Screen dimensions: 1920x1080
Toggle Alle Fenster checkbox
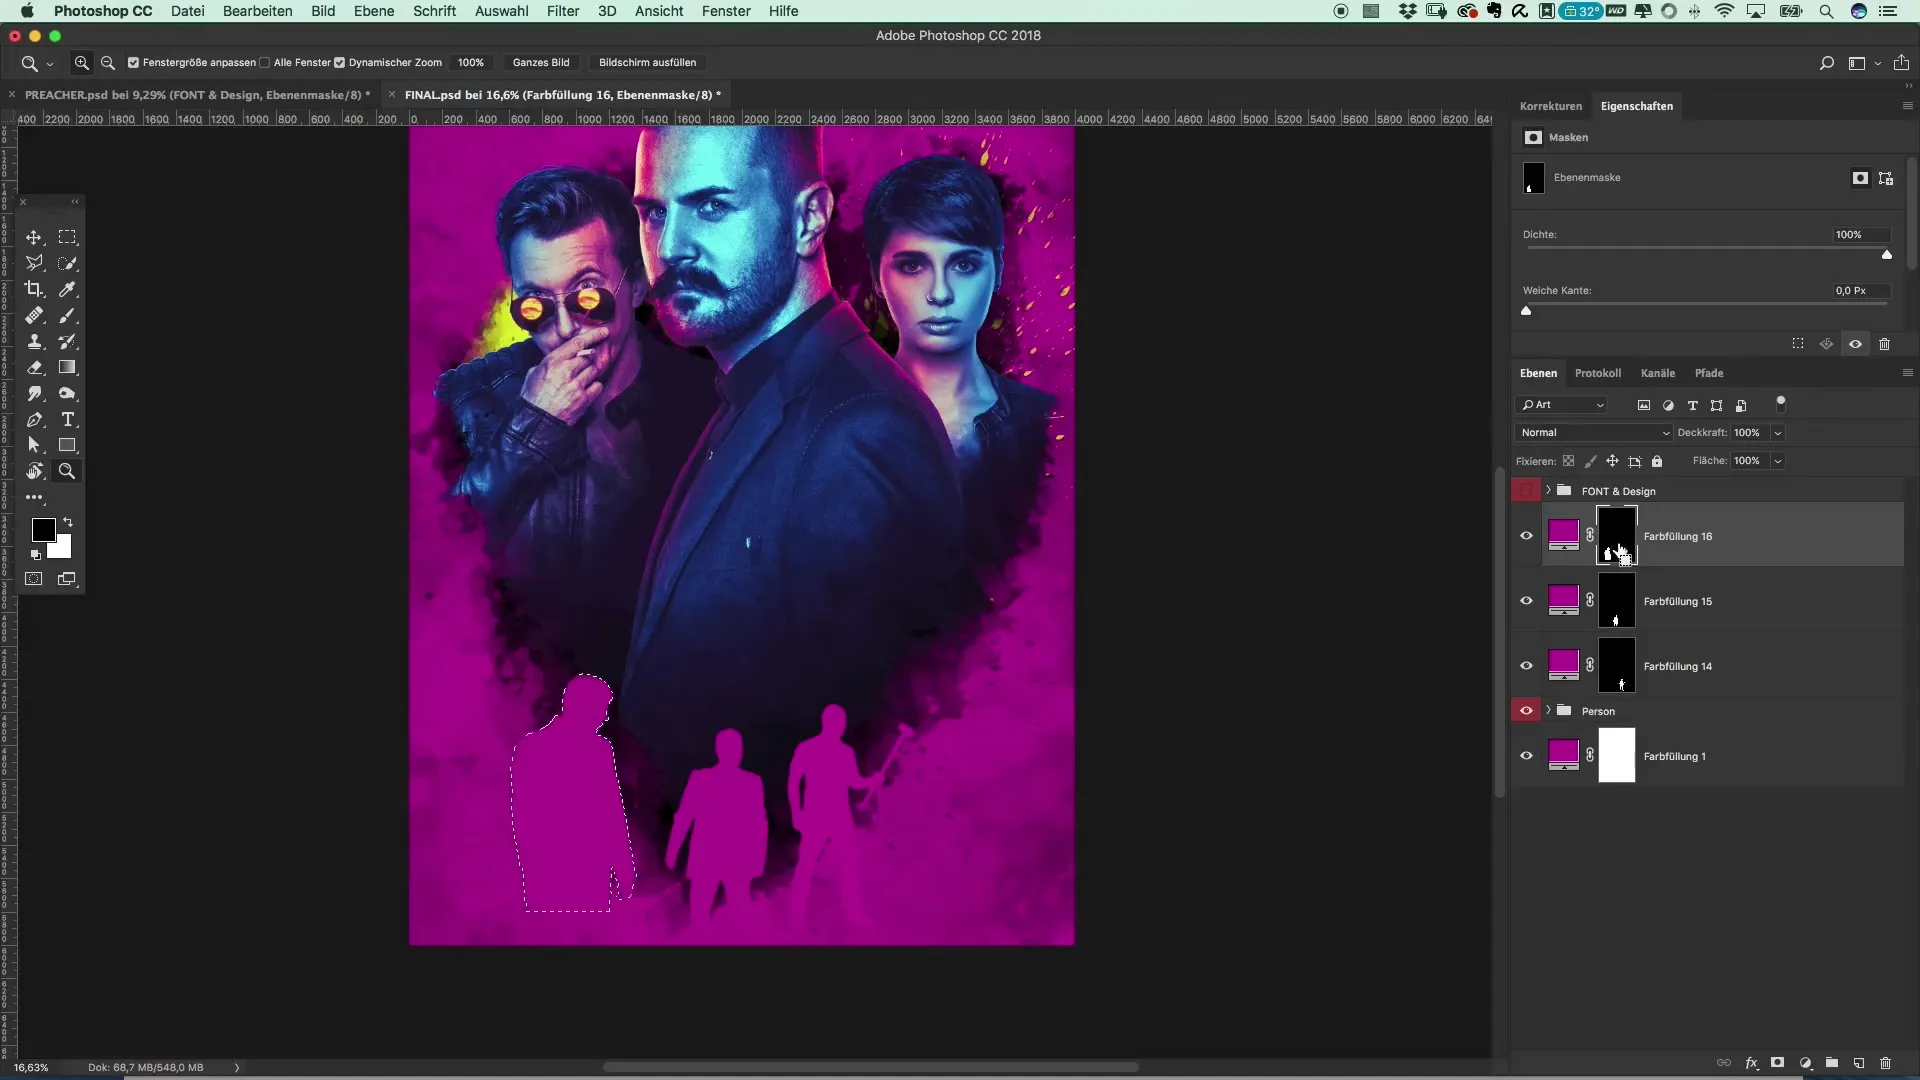(x=265, y=62)
